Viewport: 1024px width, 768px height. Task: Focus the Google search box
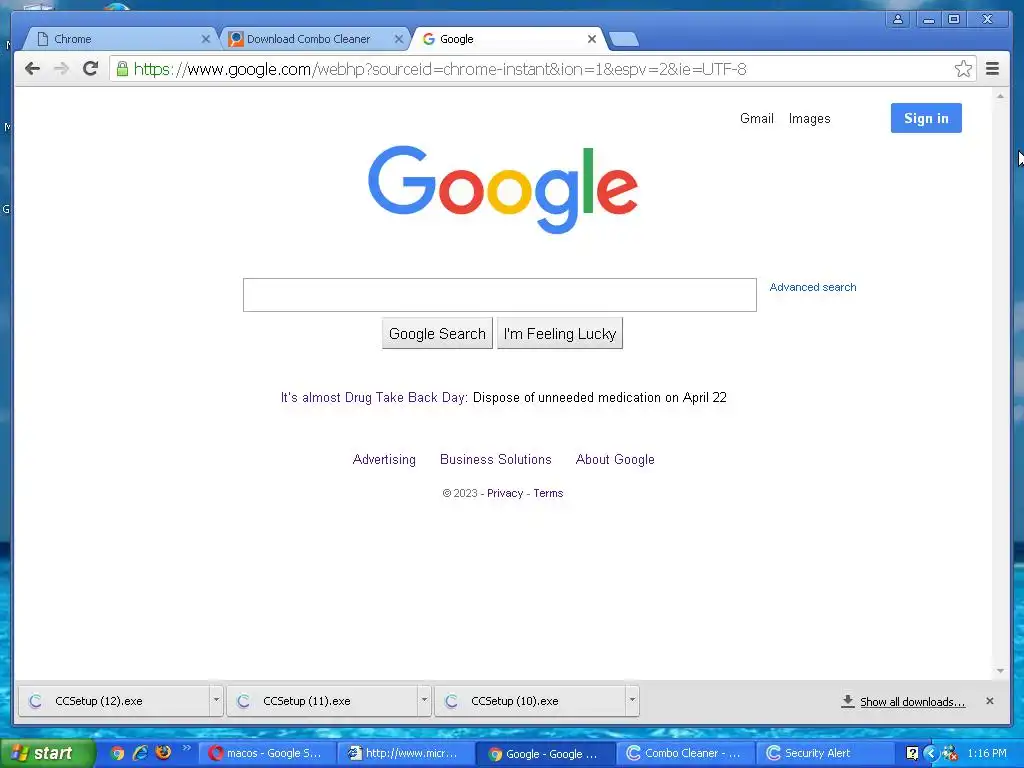pyautogui.click(x=500, y=295)
